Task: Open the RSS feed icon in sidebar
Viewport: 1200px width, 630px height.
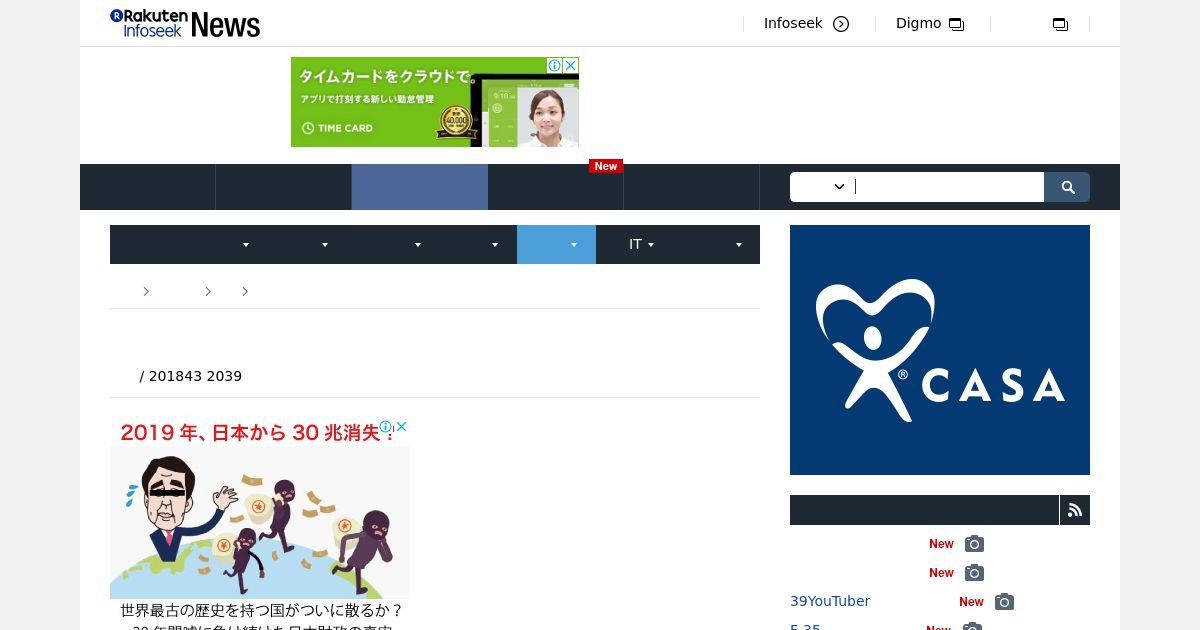Action: pos(1075,510)
